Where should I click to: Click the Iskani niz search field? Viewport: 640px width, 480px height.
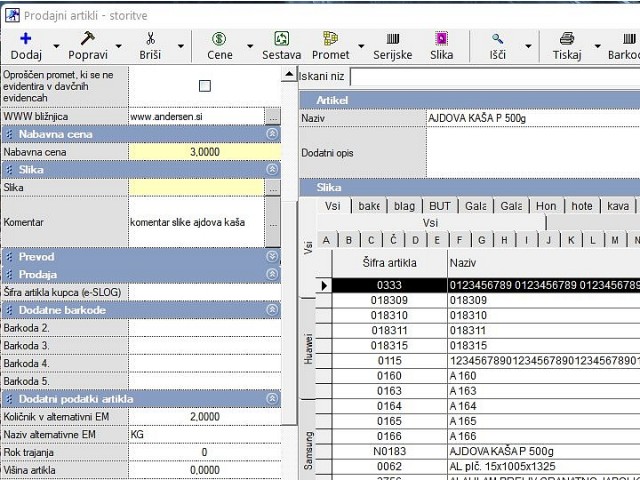click(x=494, y=76)
